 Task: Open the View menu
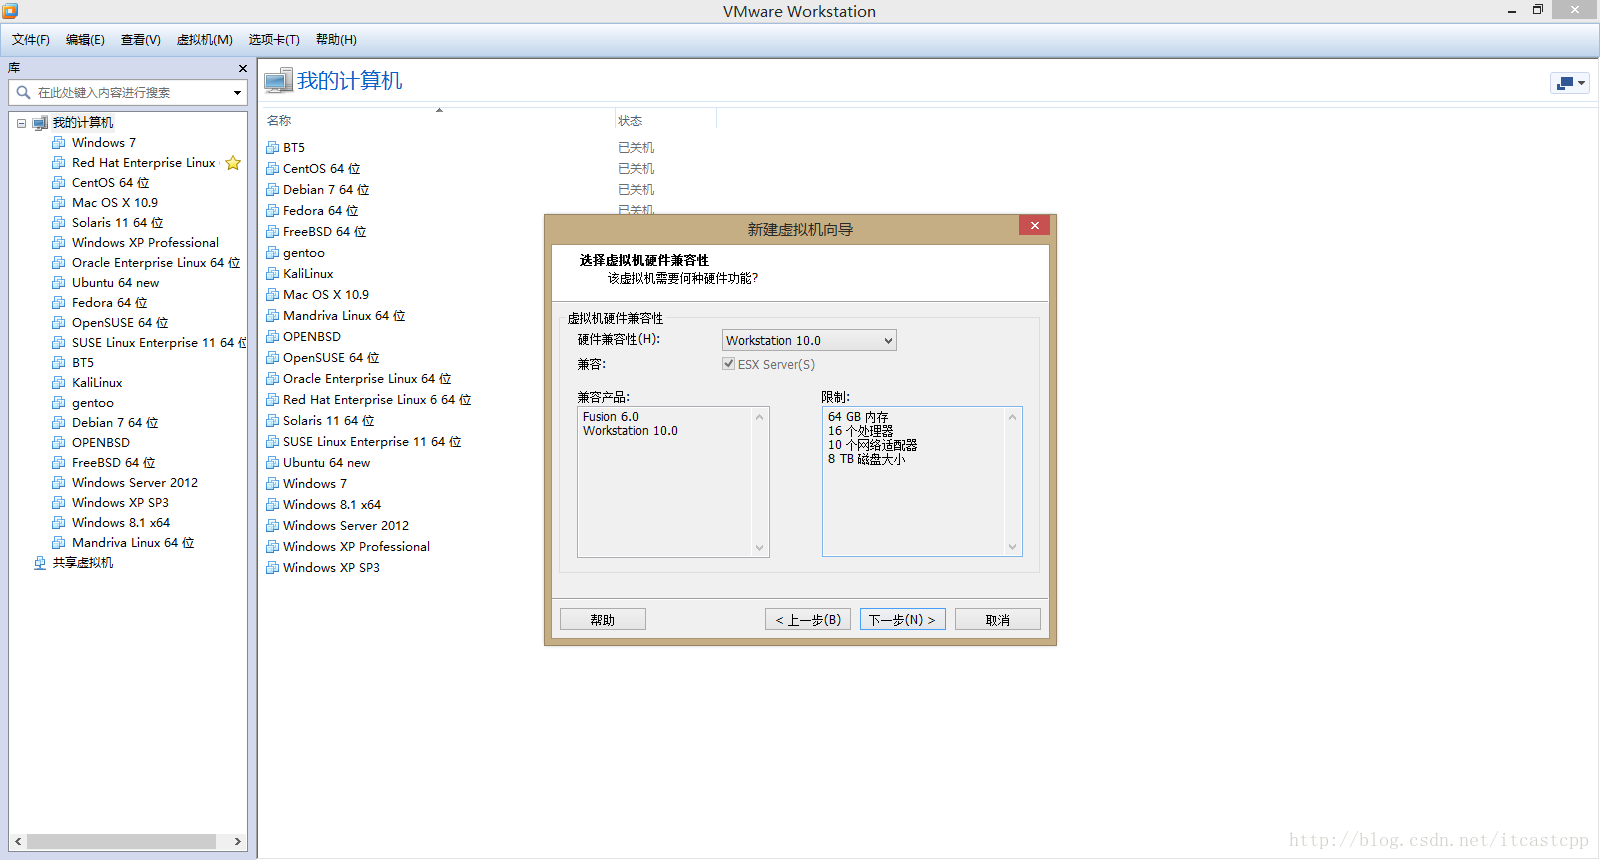(x=141, y=40)
